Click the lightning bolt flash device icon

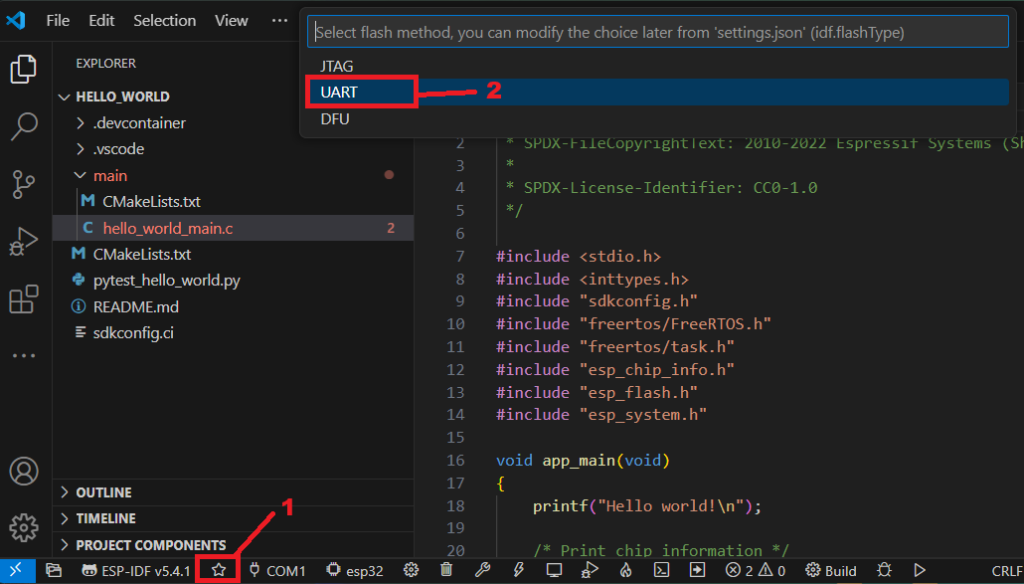tap(519, 570)
